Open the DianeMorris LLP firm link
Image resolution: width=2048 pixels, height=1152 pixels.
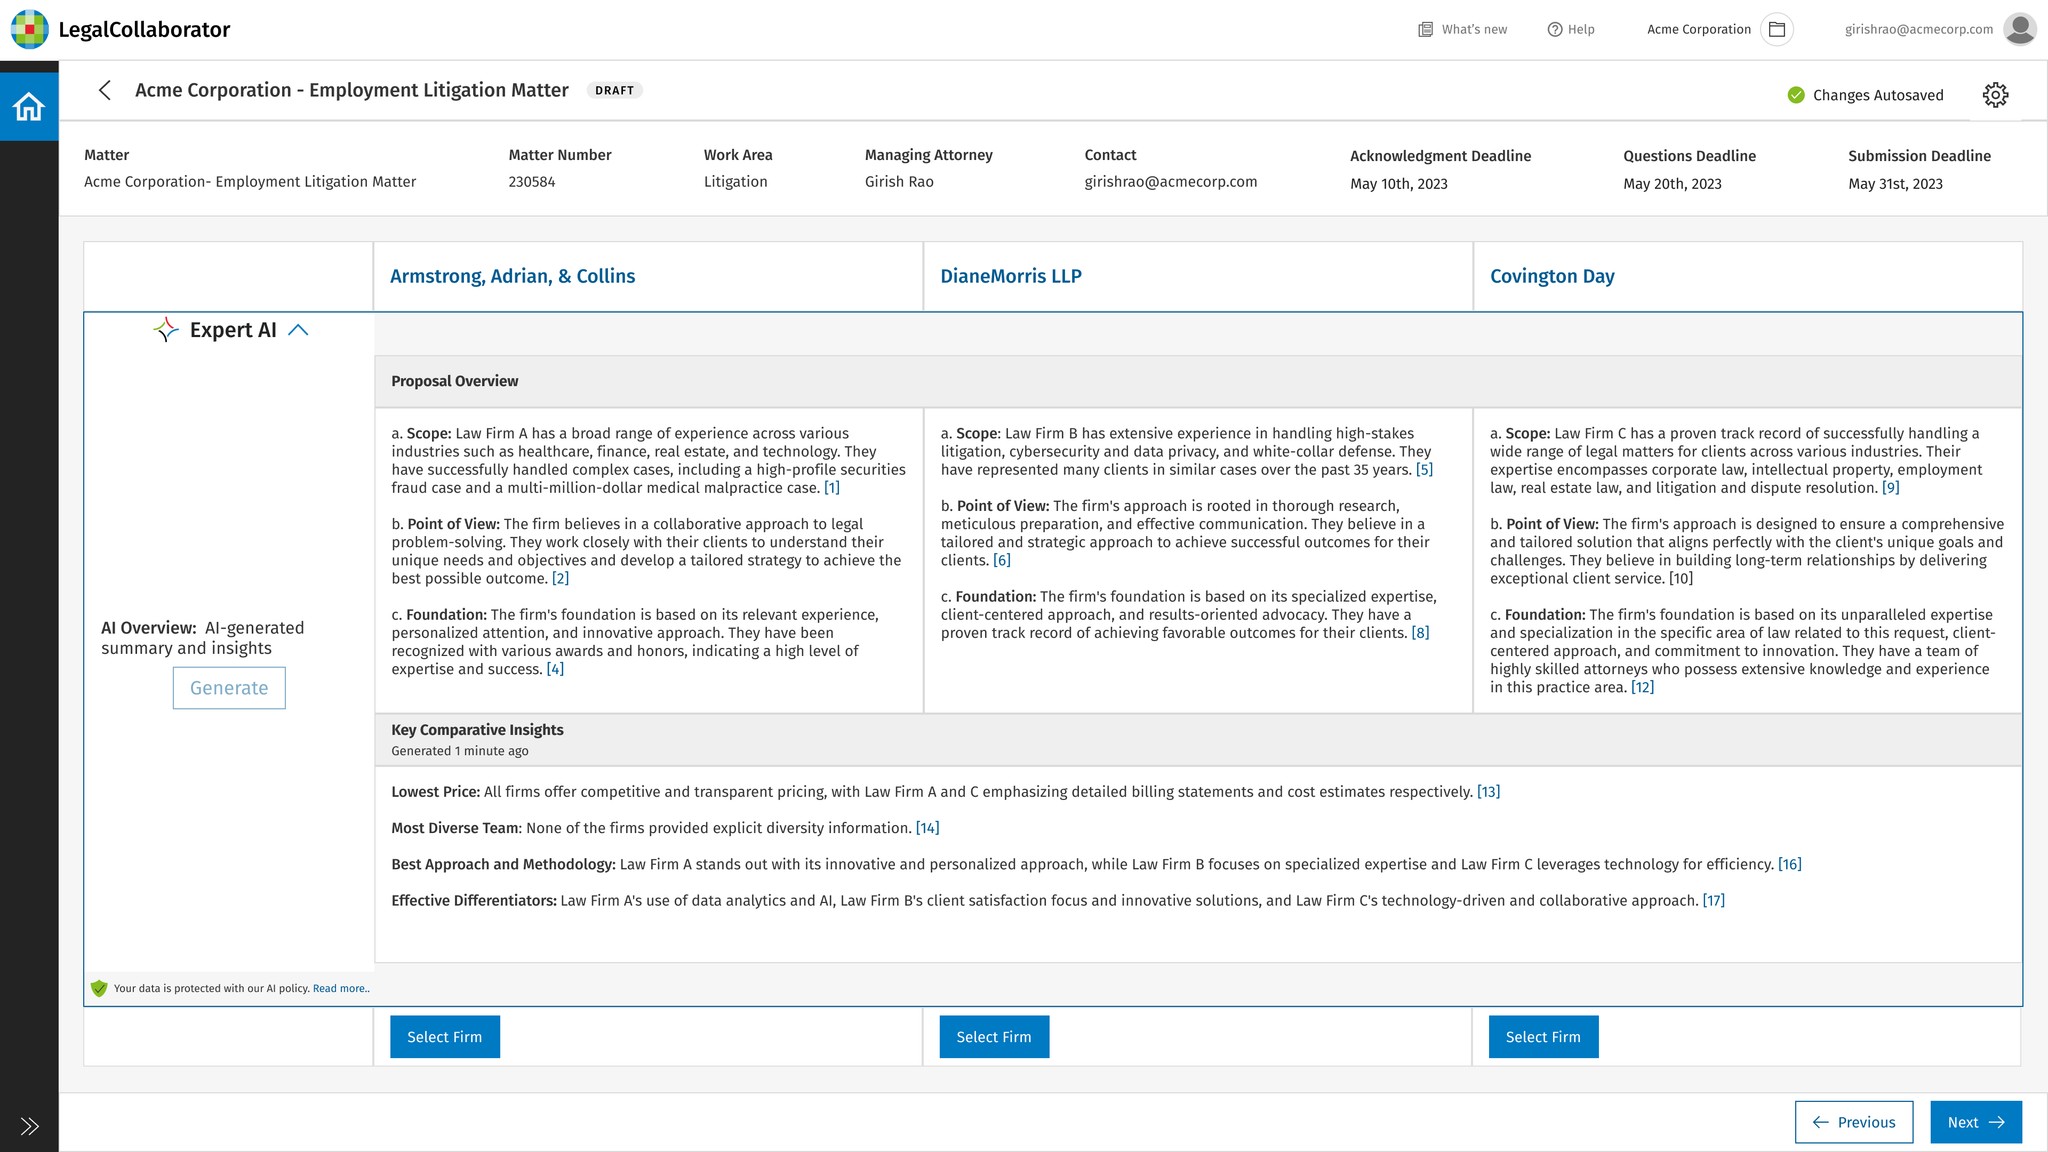pos(1010,276)
